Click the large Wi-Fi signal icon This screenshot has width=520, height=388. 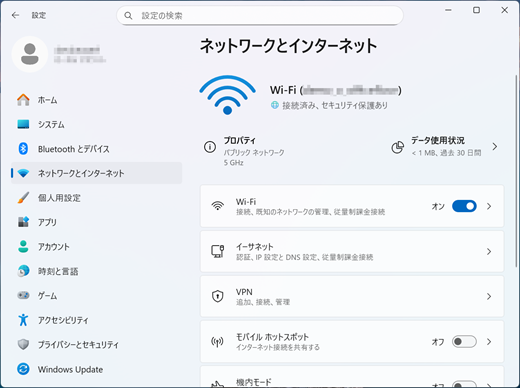coord(227,95)
